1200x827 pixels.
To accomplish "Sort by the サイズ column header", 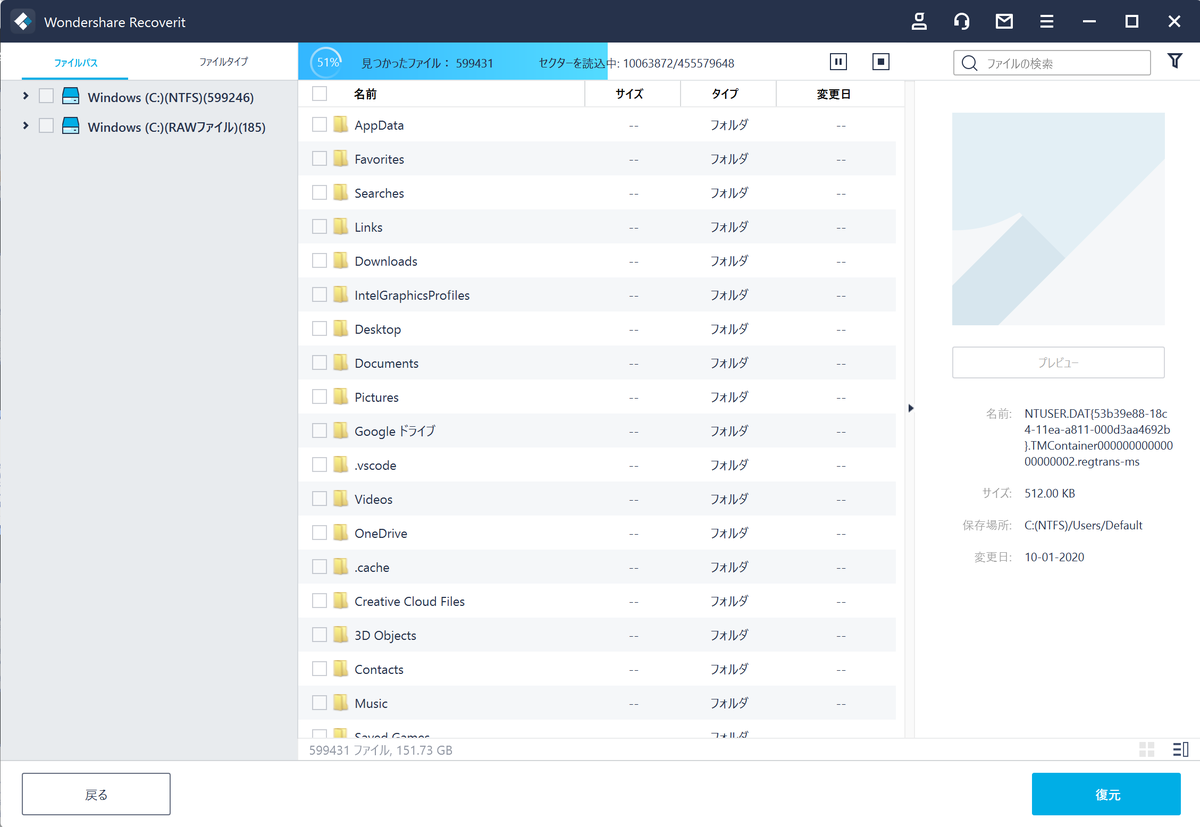I will (629, 94).
